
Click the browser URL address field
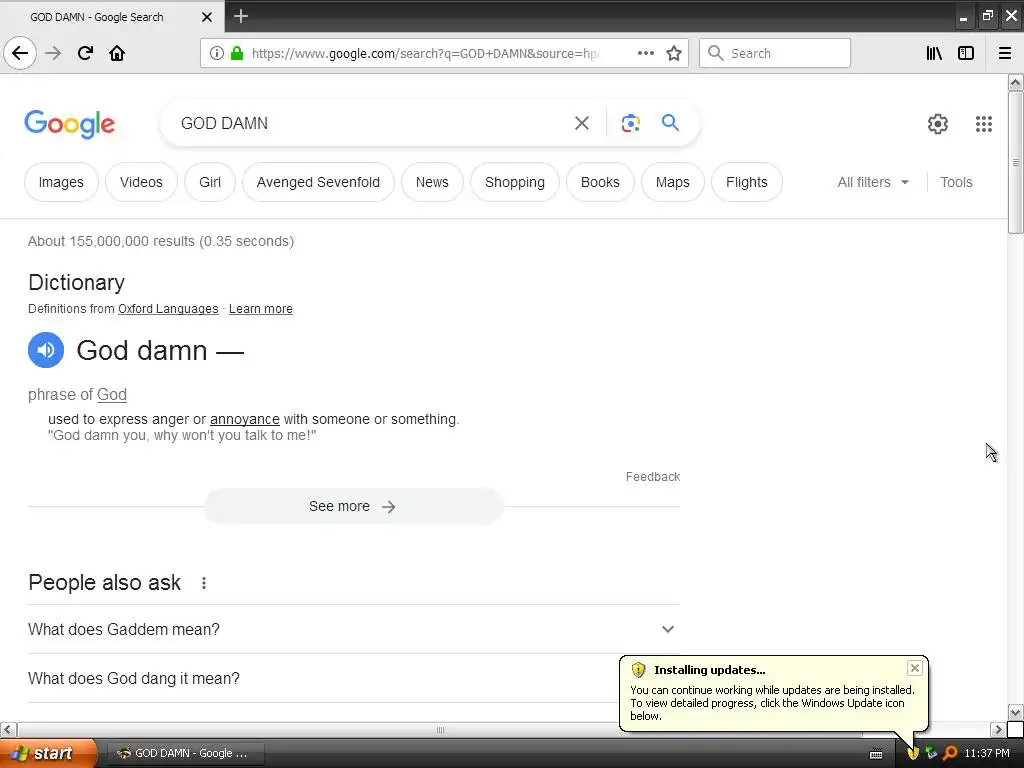coord(424,53)
